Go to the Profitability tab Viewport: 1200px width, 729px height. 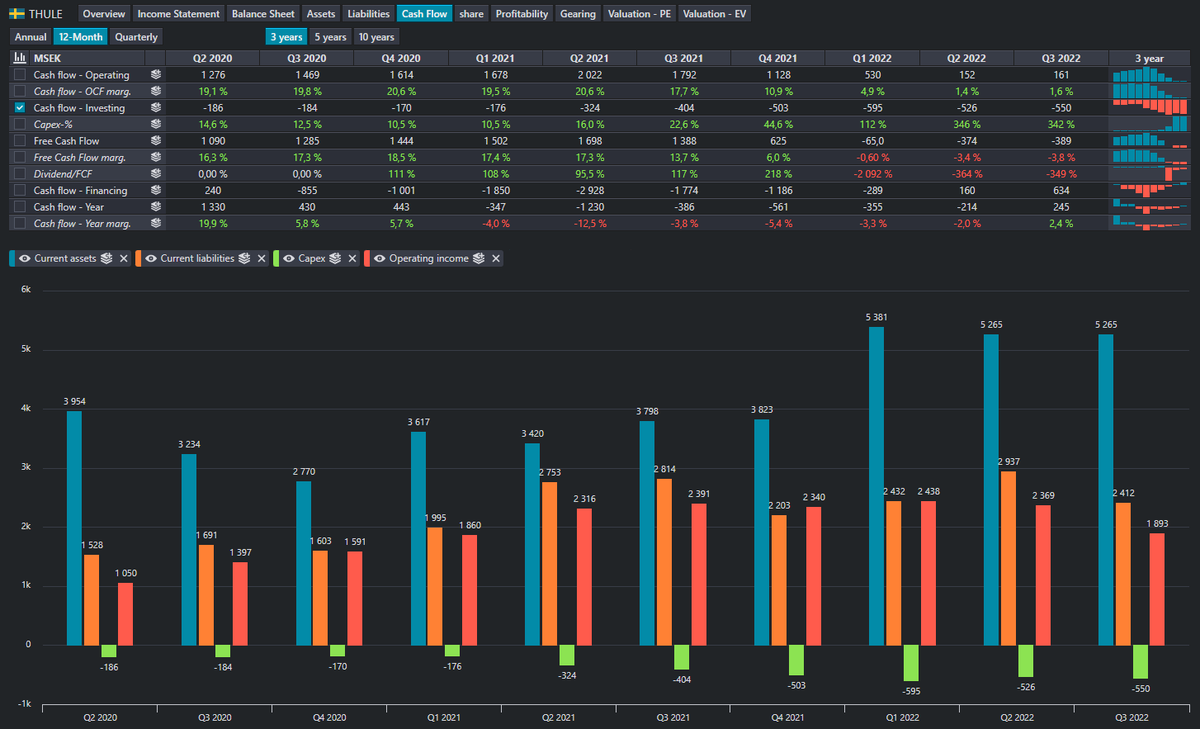[x=522, y=14]
